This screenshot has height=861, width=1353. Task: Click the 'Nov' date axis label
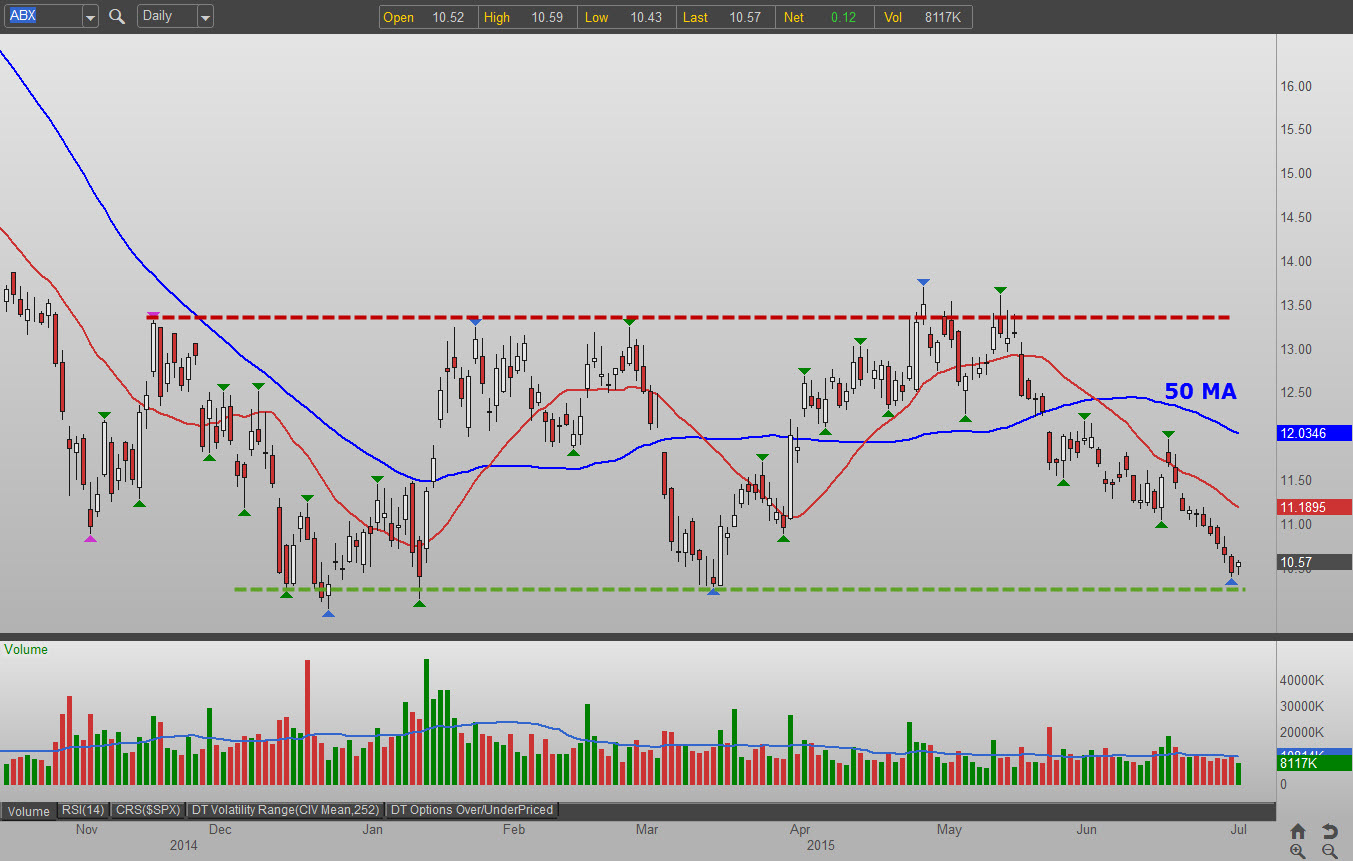pos(86,830)
